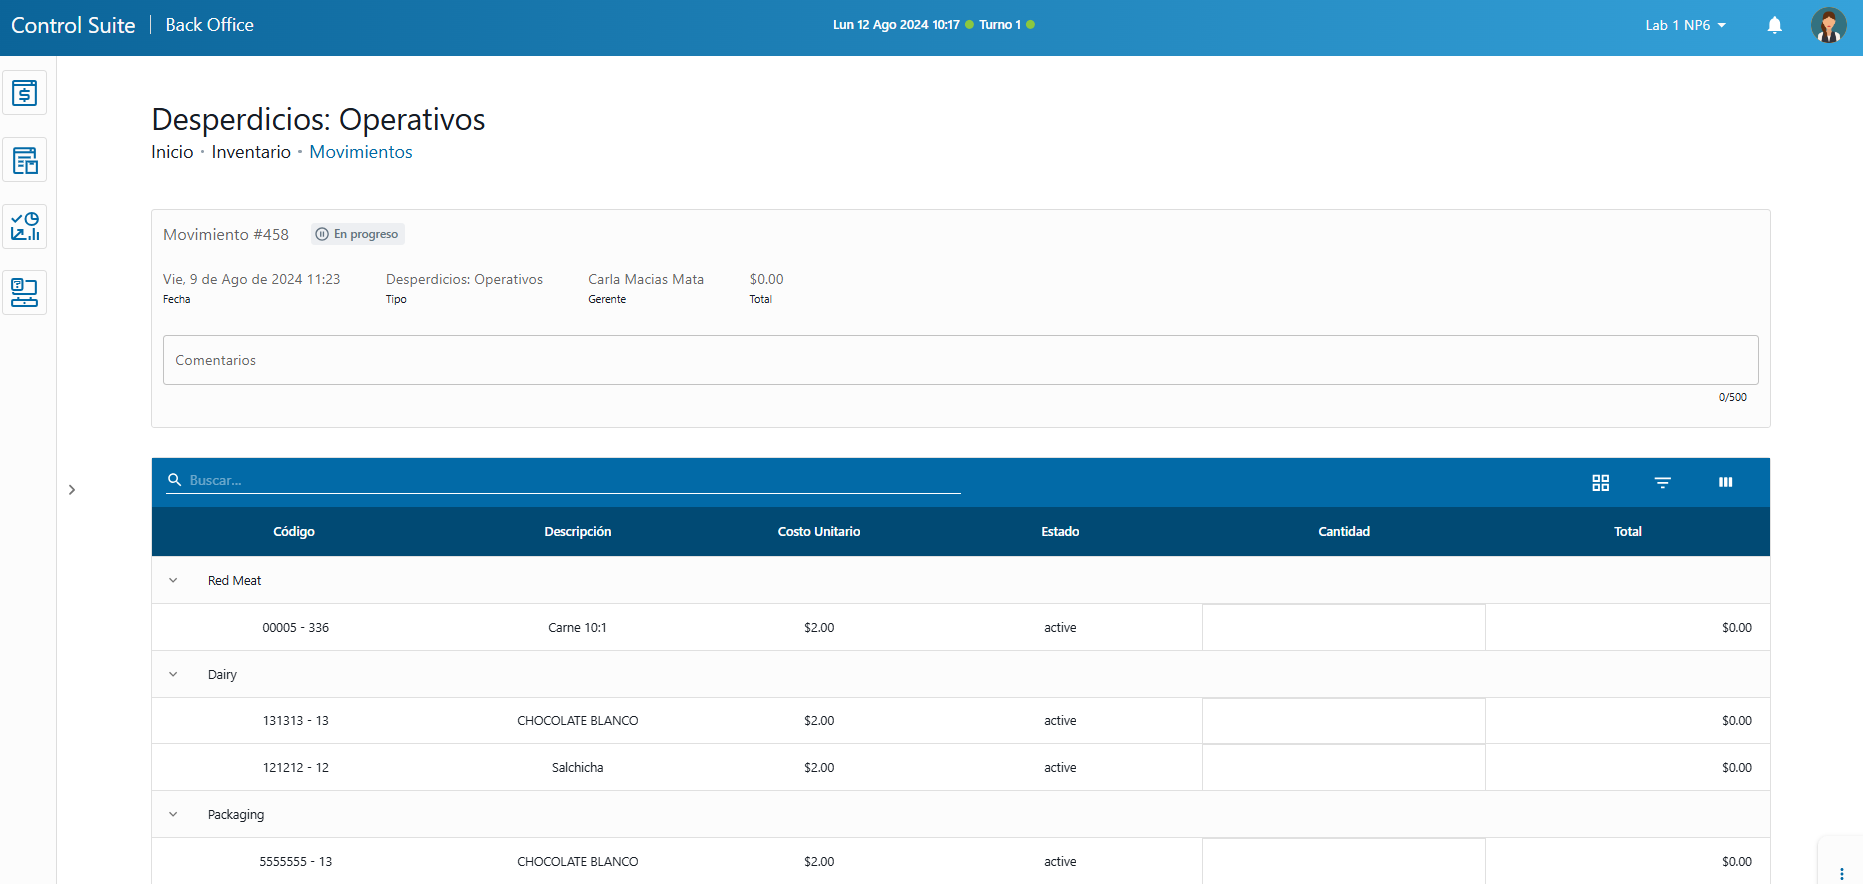1863x884 pixels.
Task: Open the table filter icon
Action: tap(1662, 482)
